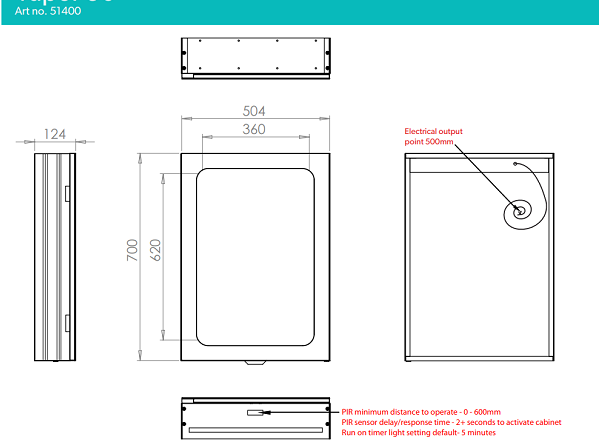Click the sensor tab below front view
600x441 pixels.
click(255, 362)
